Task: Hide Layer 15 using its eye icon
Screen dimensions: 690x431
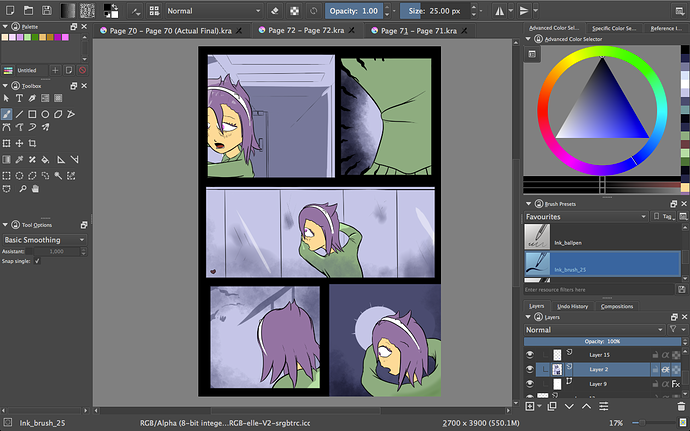Action: [531, 354]
